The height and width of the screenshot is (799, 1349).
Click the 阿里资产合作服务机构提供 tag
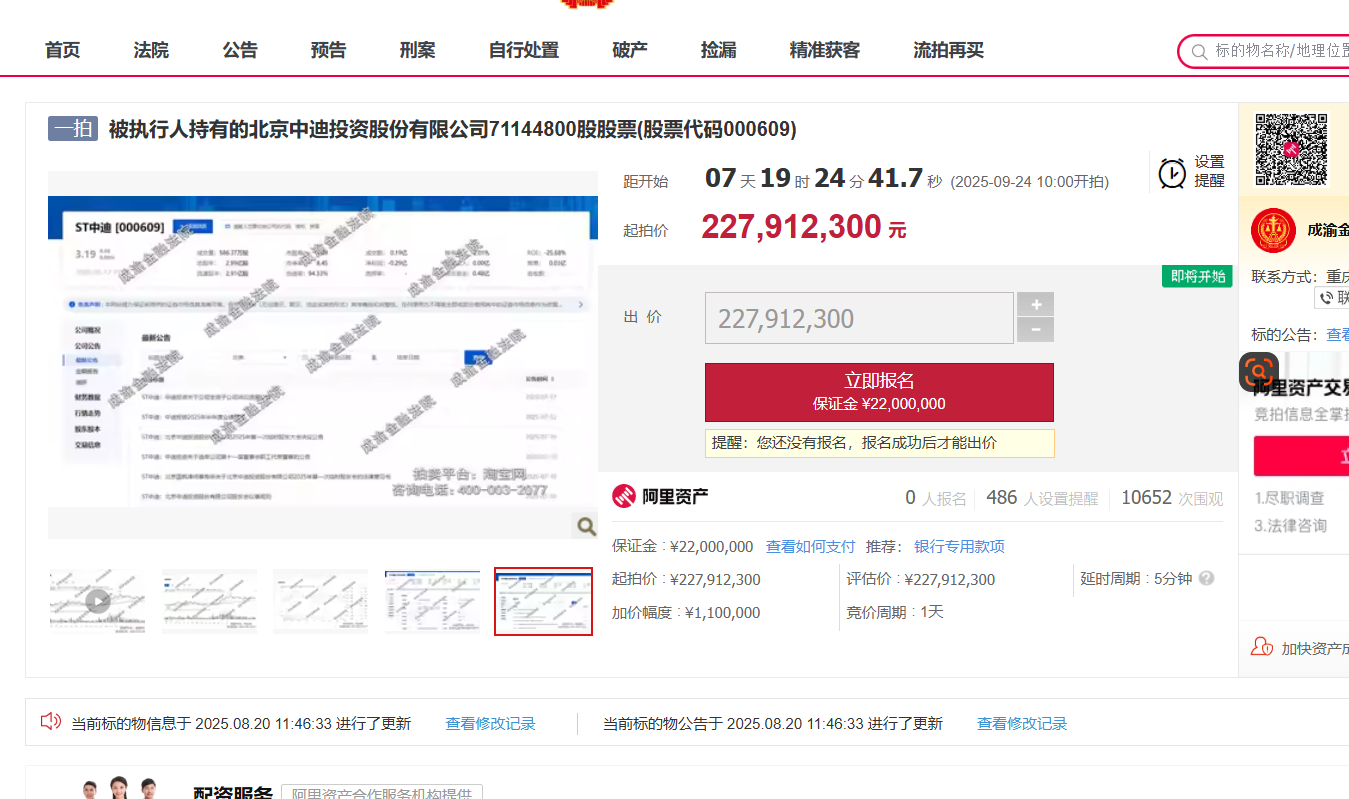381,793
